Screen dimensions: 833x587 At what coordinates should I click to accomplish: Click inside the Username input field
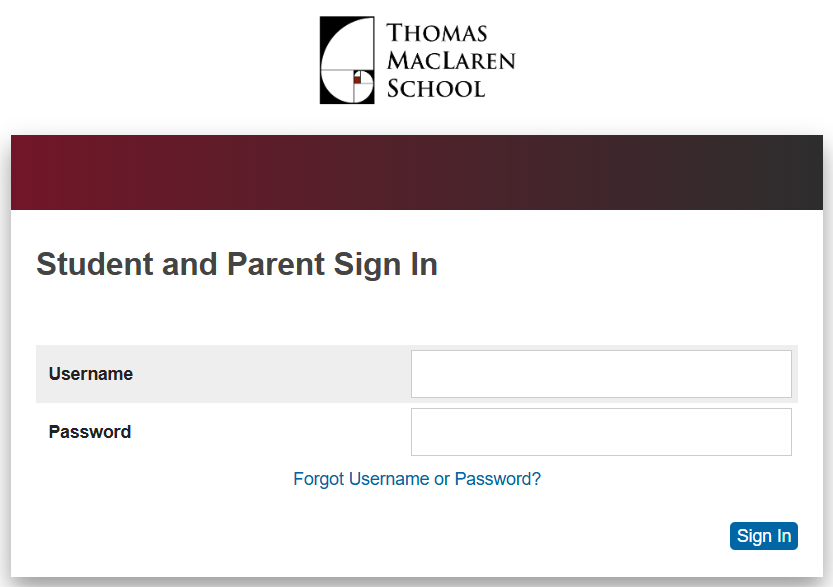(600, 373)
